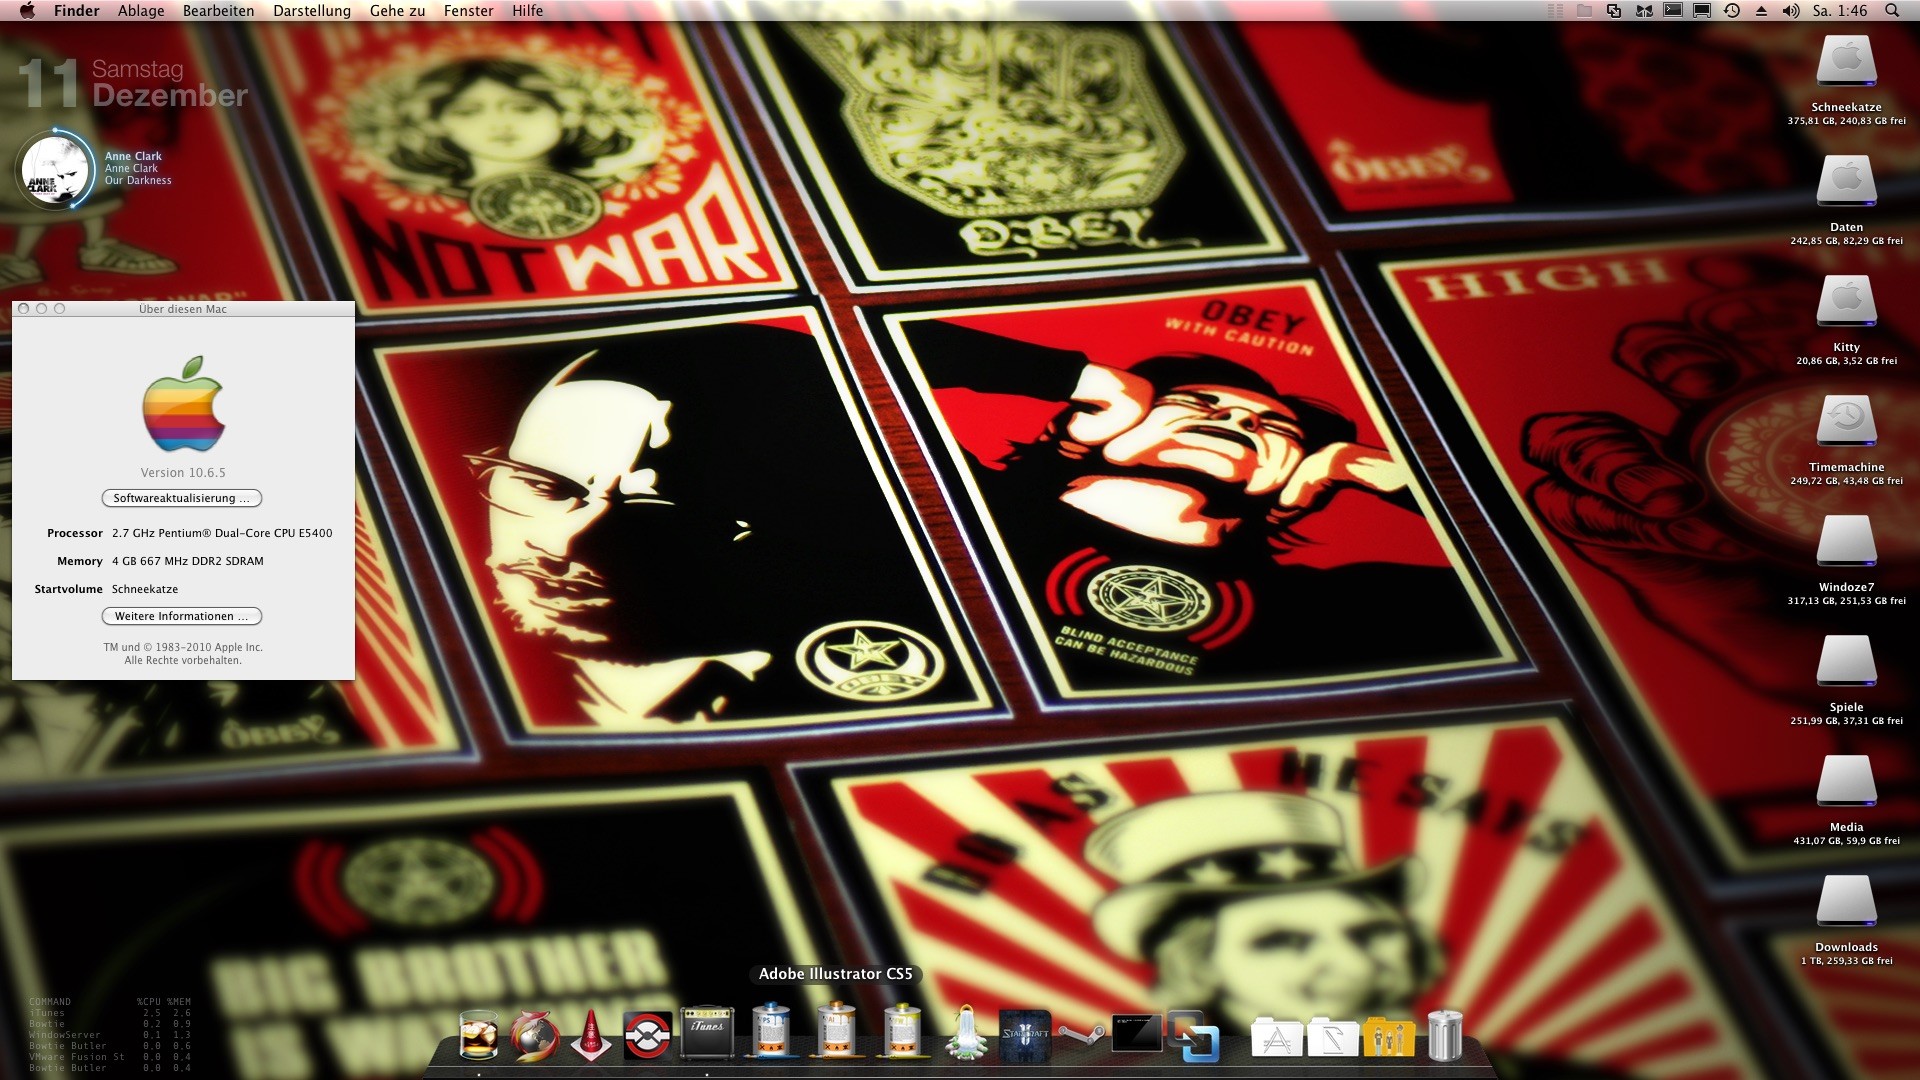Open VMware Fusion dock icon
The height and width of the screenshot is (1080, 1920).
[x=1194, y=1037]
